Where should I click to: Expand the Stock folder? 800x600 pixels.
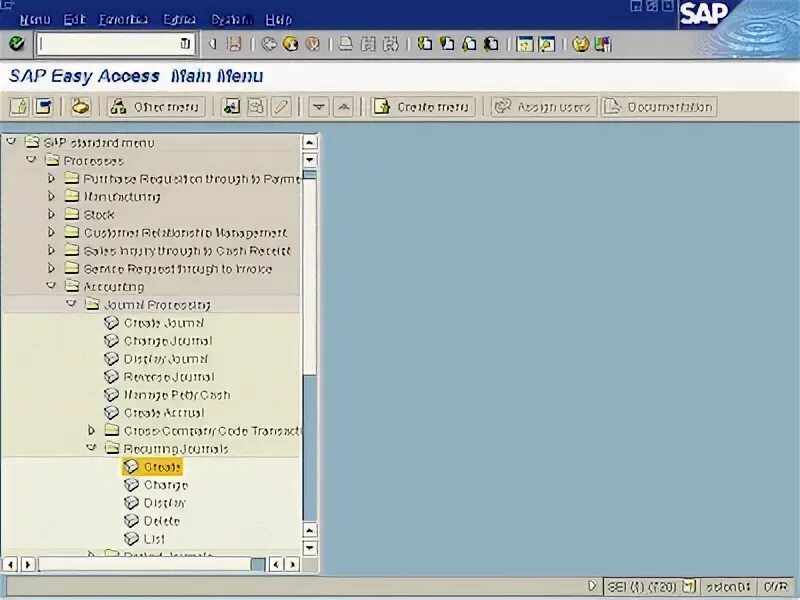[x=51, y=214]
